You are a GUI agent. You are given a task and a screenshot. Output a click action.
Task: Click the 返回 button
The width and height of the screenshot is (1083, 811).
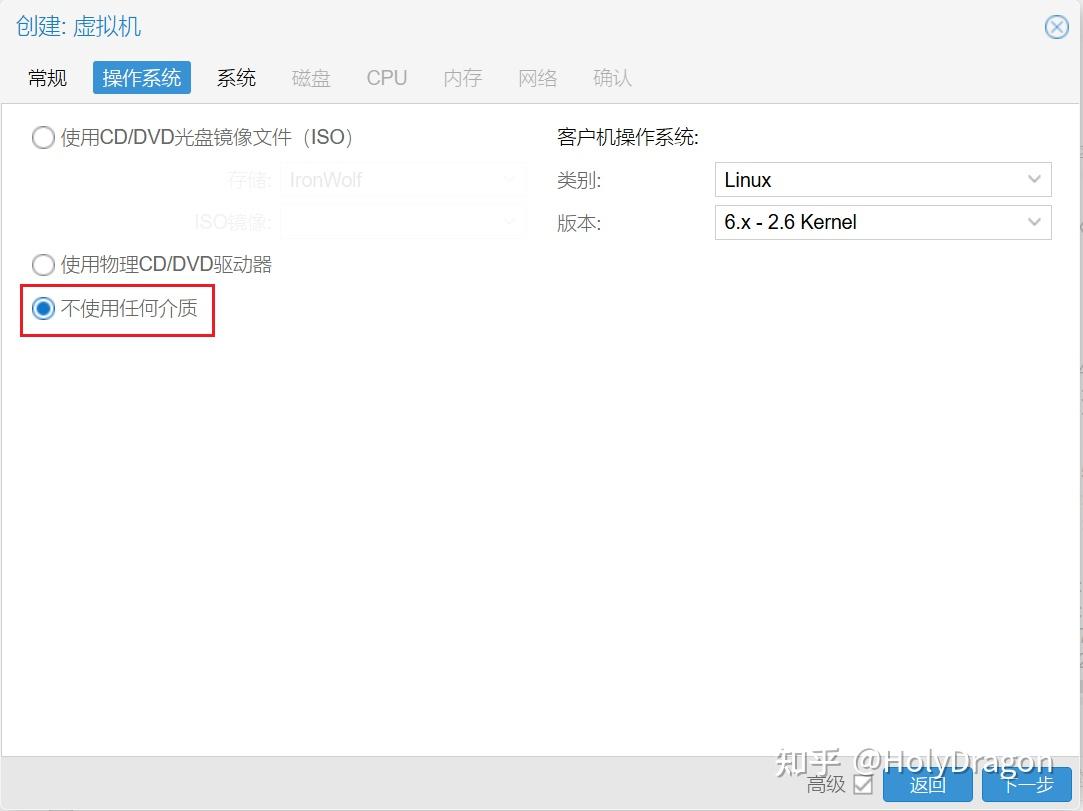click(927, 785)
